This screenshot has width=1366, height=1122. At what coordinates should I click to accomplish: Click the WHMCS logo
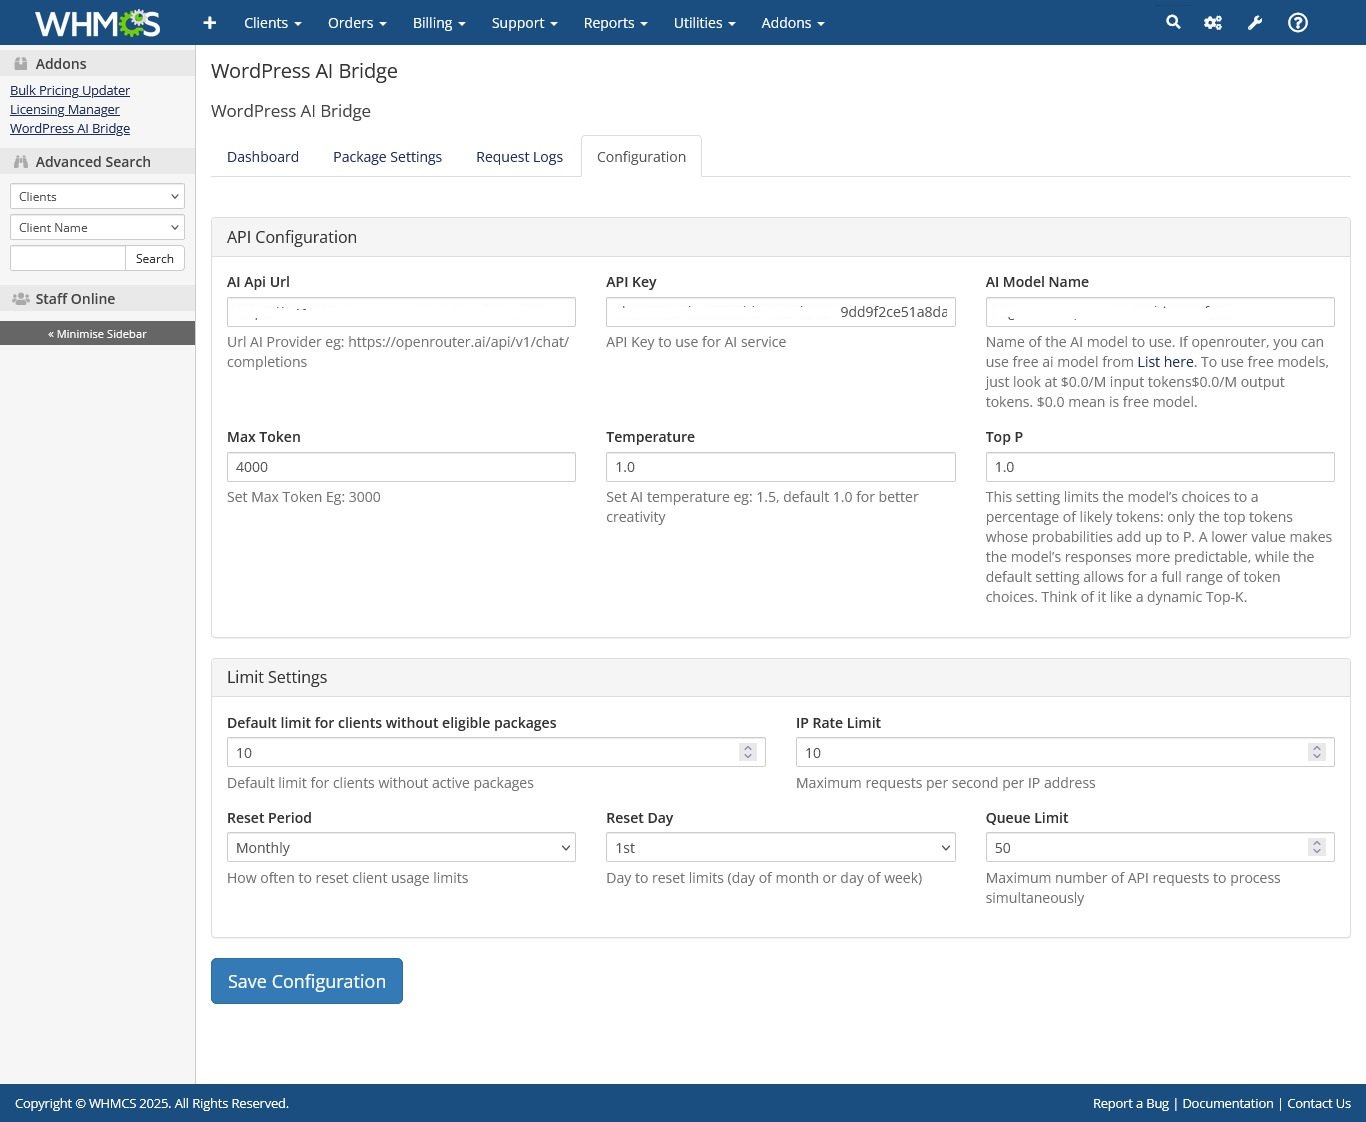(x=96, y=22)
